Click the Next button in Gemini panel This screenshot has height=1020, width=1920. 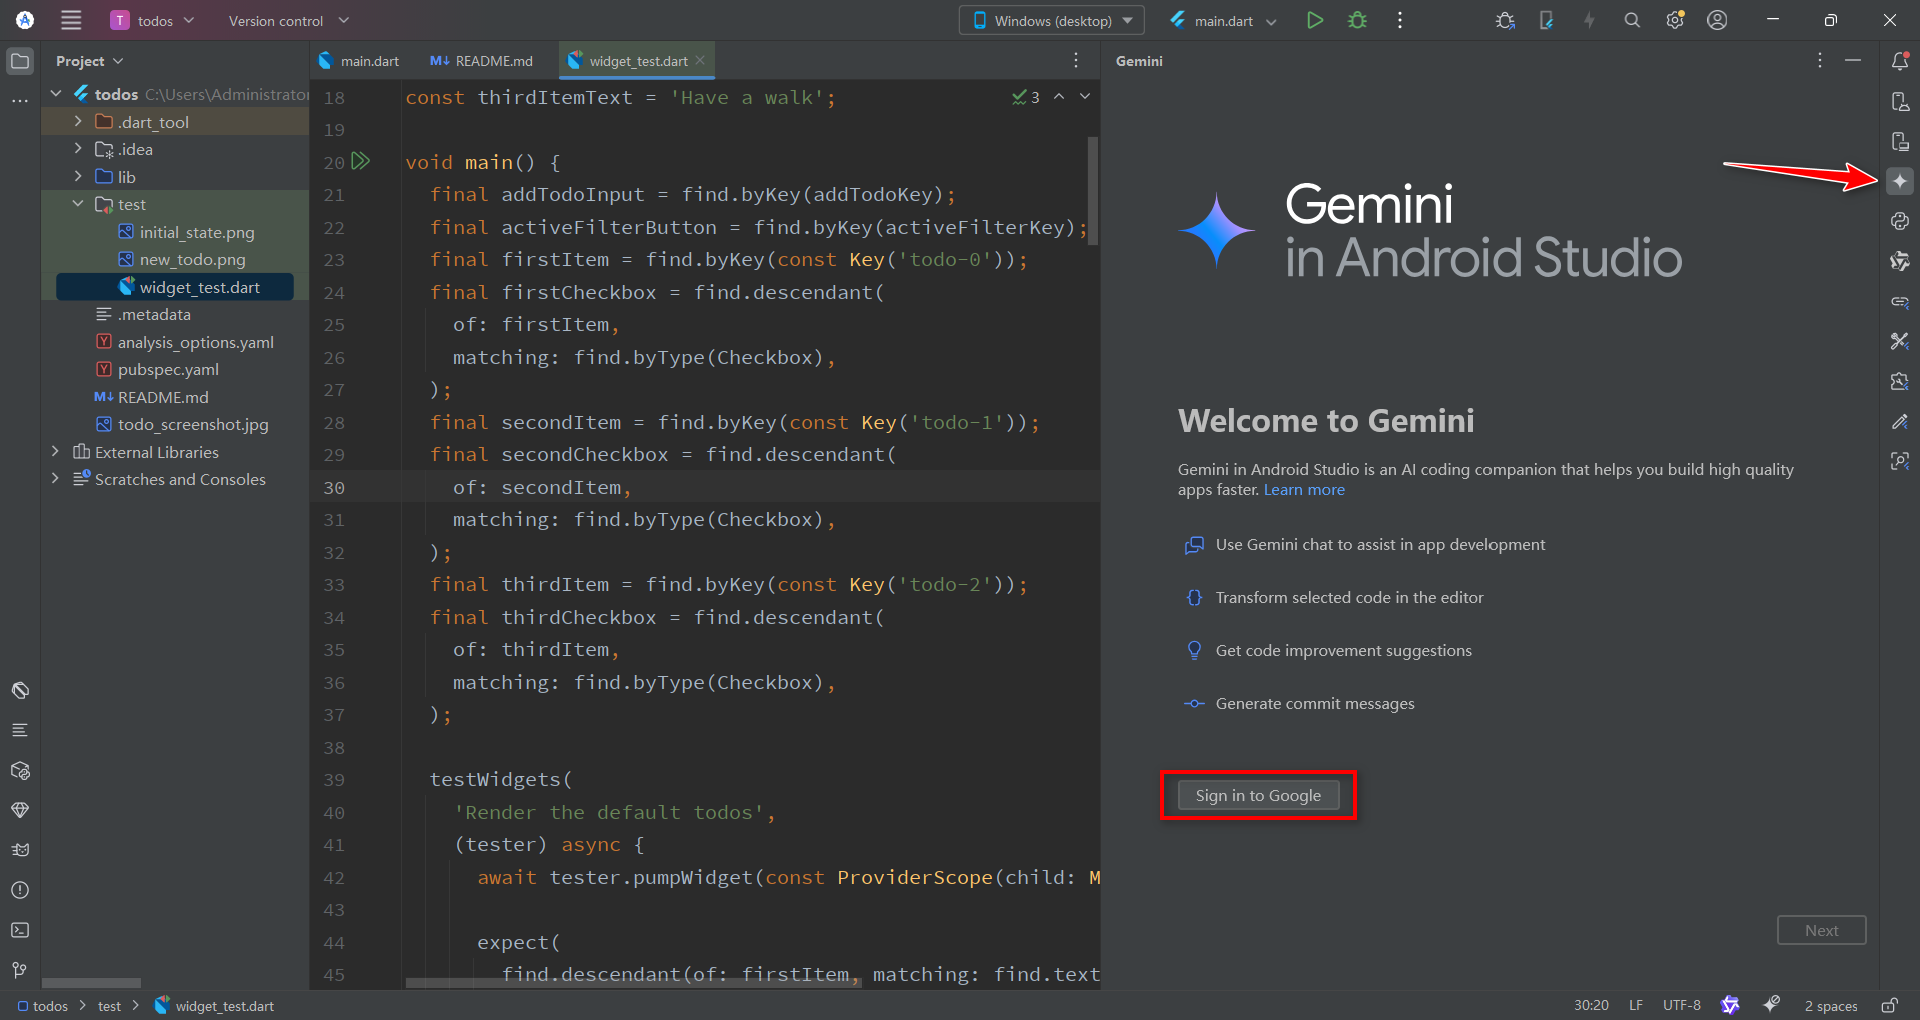point(1821,930)
